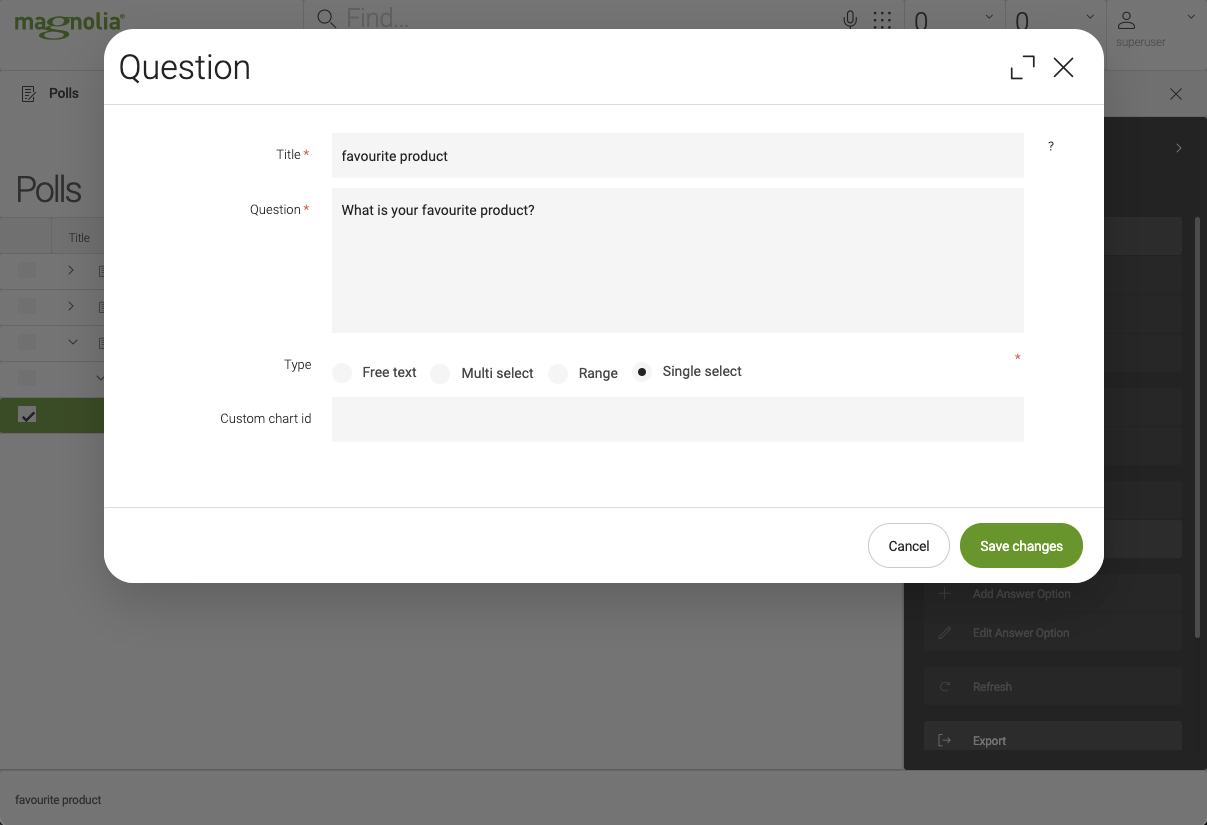Open the help question mark beside Title field
Viewport: 1207px width, 825px height.
(1050, 146)
